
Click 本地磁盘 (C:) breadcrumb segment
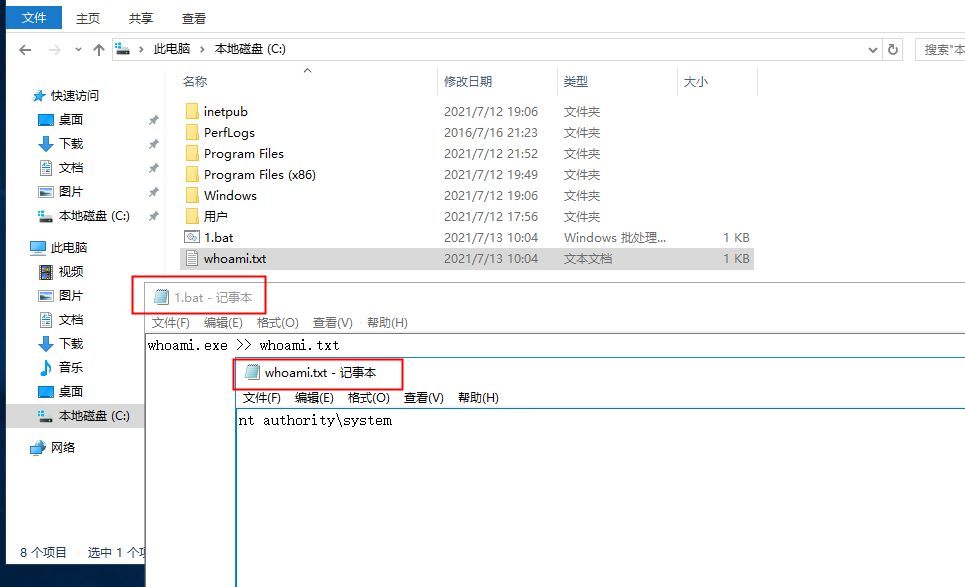250,49
